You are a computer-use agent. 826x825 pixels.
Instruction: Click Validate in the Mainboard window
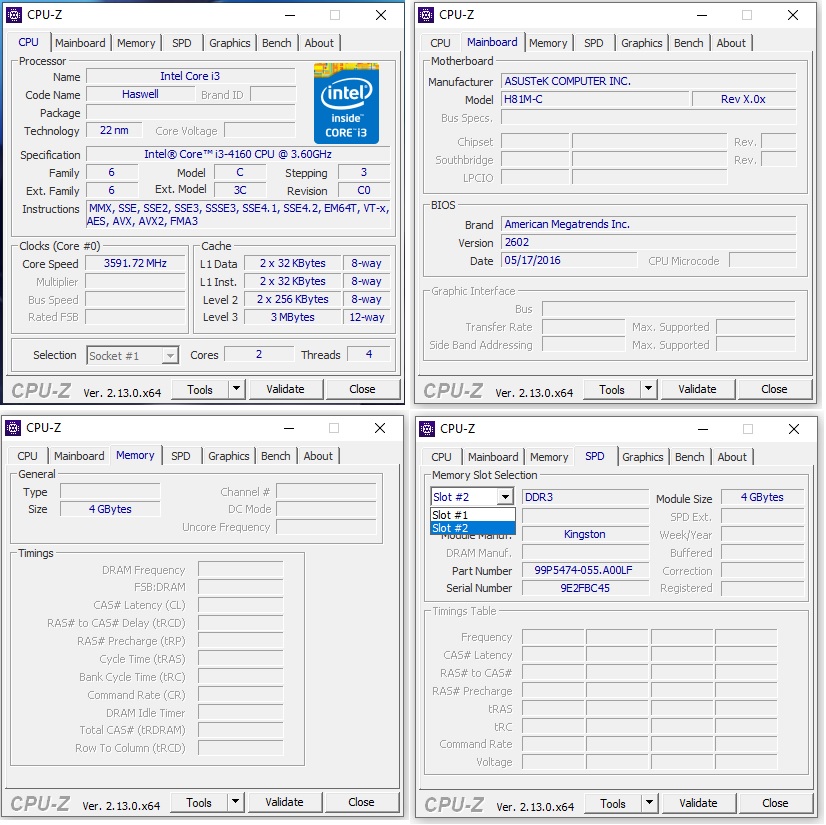[697, 389]
